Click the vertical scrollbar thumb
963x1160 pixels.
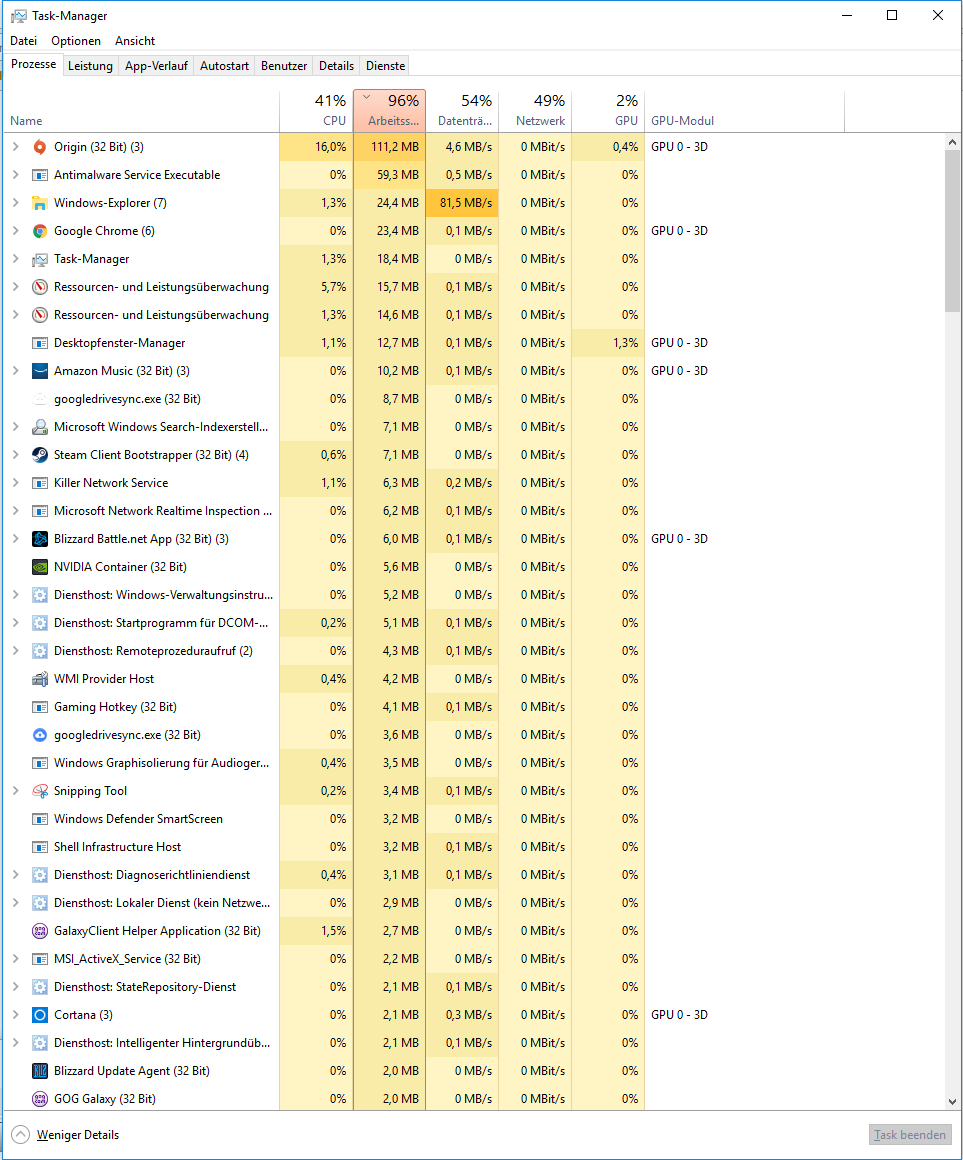pyautogui.click(x=953, y=231)
